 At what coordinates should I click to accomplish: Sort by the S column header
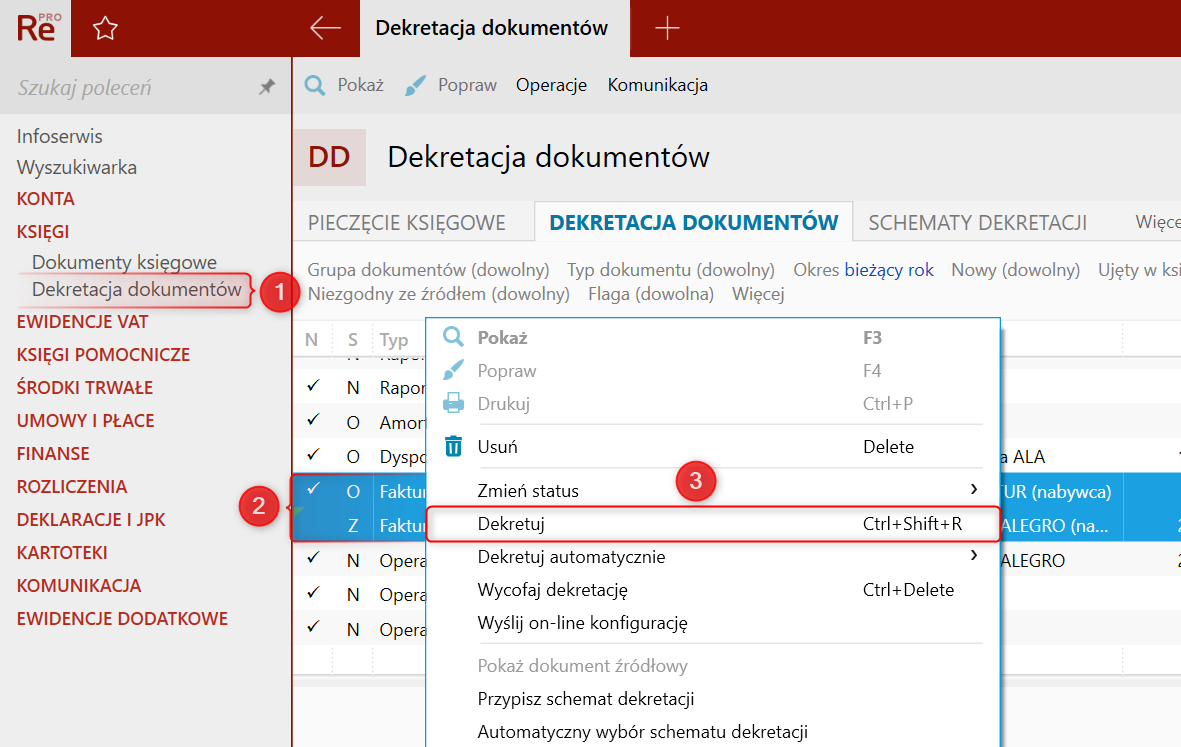[352, 340]
